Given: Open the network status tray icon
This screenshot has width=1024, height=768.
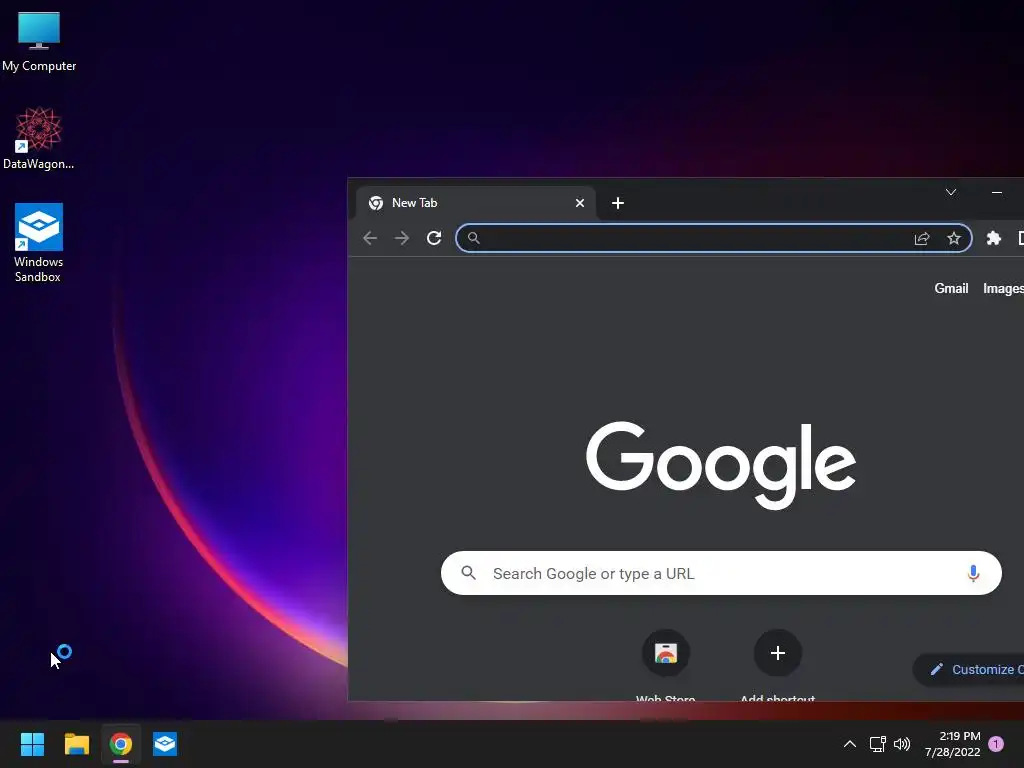Looking at the screenshot, I should 877,744.
